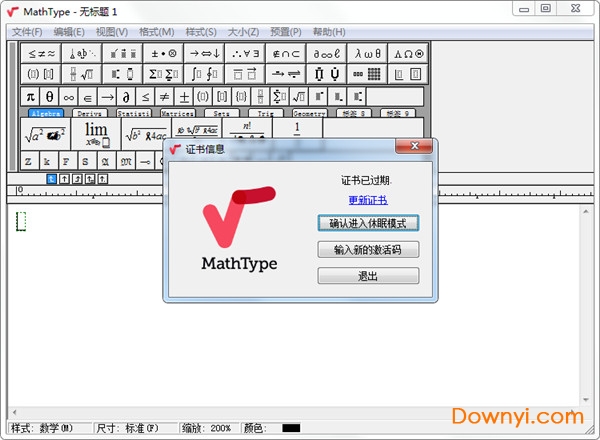Click the 退出 button in the dialog
Viewport: 600px width, 440px height.
point(368,276)
